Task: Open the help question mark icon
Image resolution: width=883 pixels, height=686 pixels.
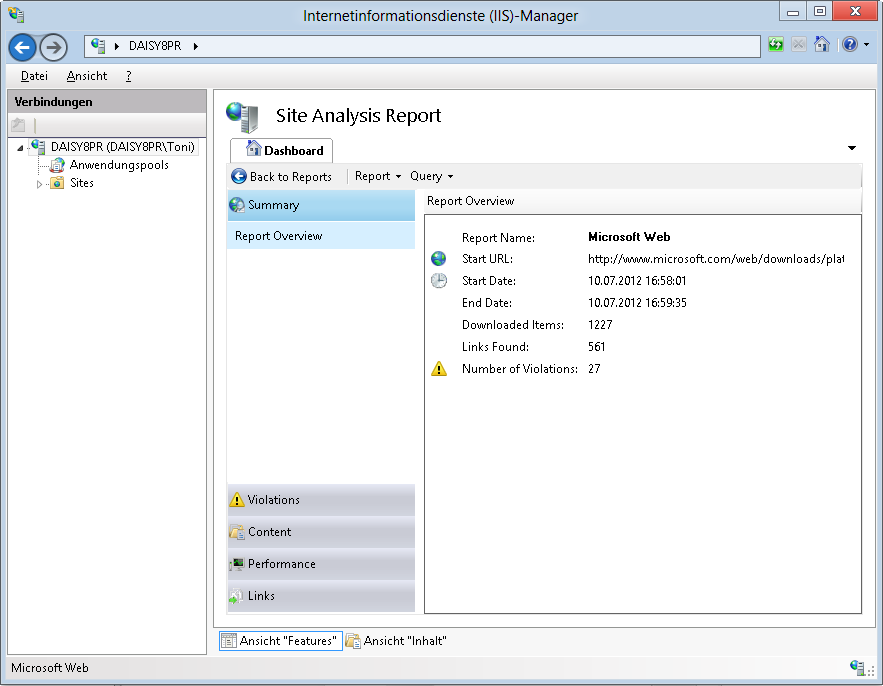Action: point(849,45)
